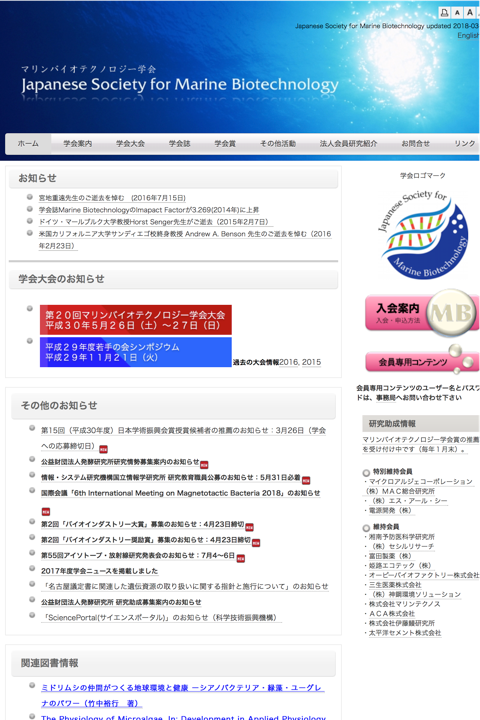Open マイクロアルジェコーポレーション sponsor link
This screenshot has width=480, height=720.
[421, 482]
